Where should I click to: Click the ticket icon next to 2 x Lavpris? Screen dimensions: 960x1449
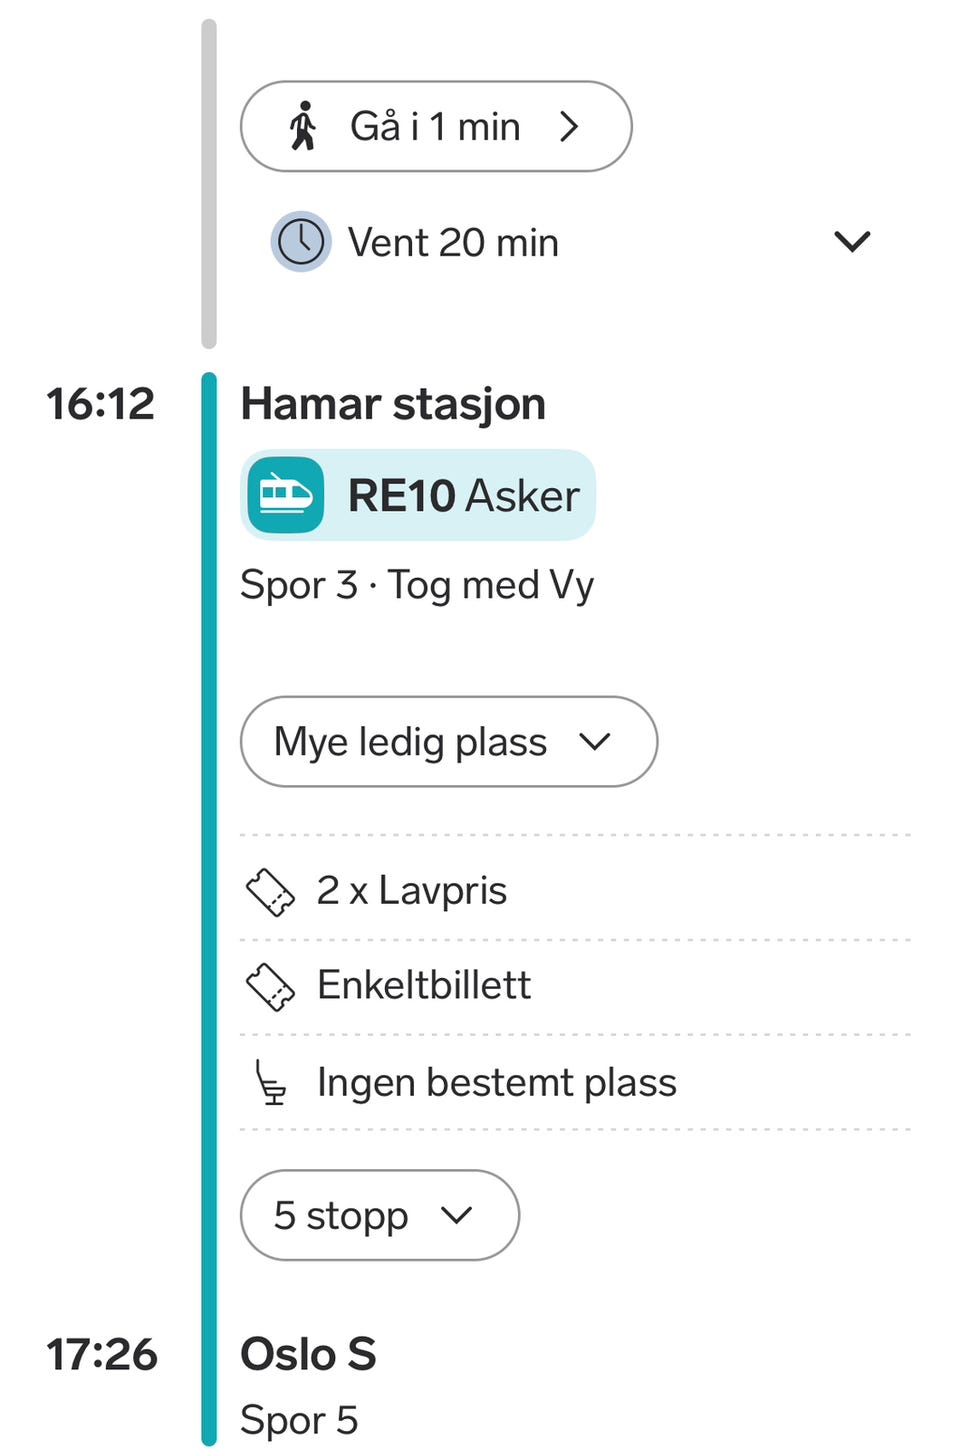point(270,892)
